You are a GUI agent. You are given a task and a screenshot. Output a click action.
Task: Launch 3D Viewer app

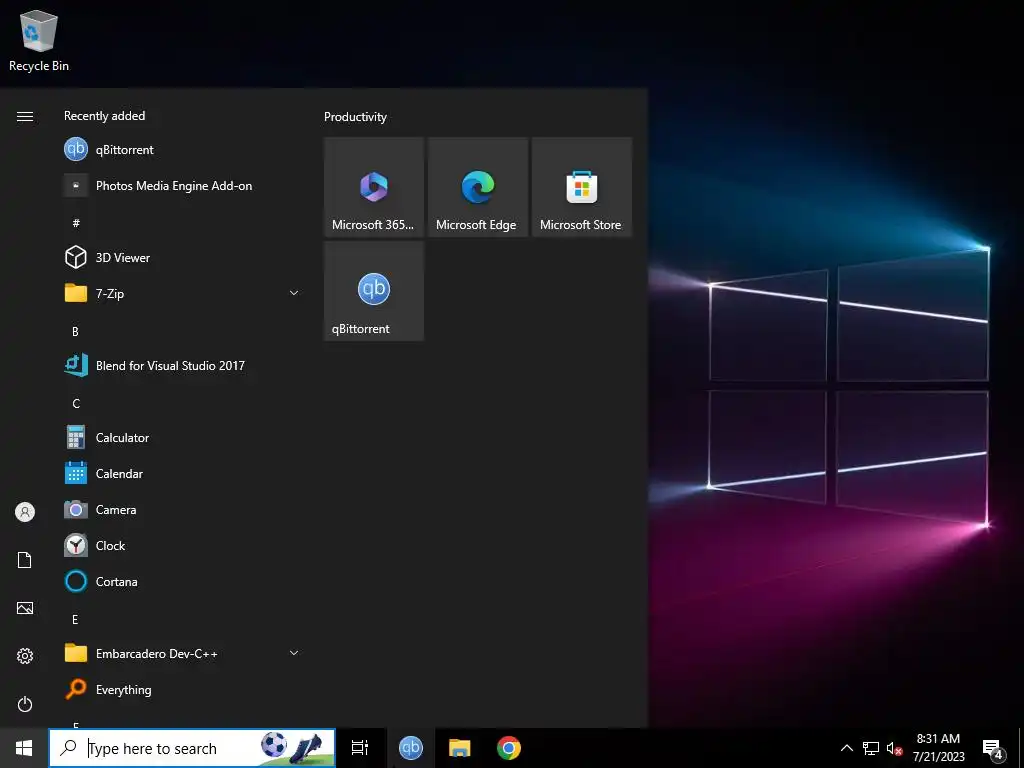coord(183,257)
